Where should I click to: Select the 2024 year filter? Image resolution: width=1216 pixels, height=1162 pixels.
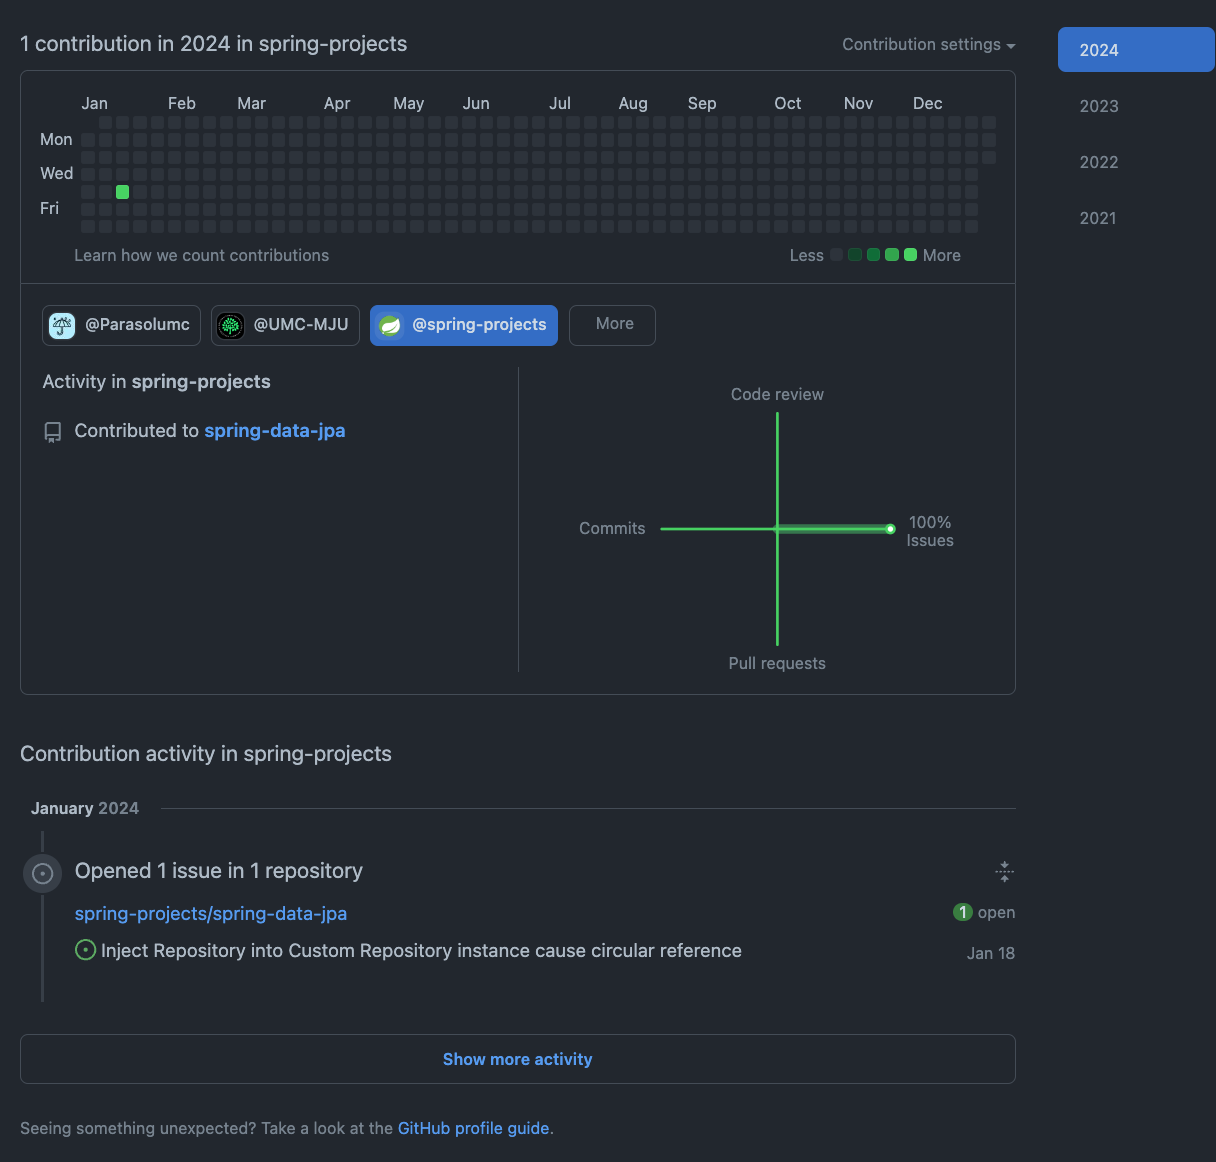1136,50
